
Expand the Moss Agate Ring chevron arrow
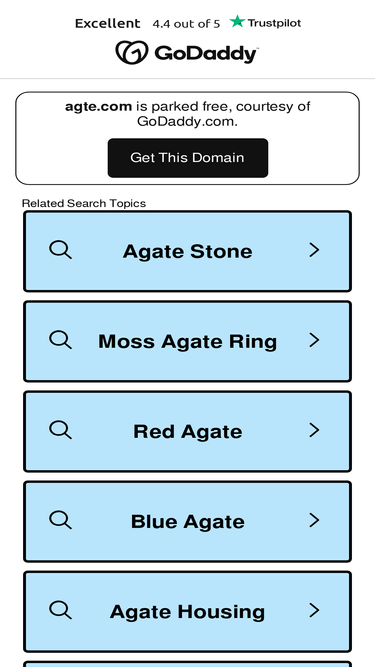pos(314,340)
